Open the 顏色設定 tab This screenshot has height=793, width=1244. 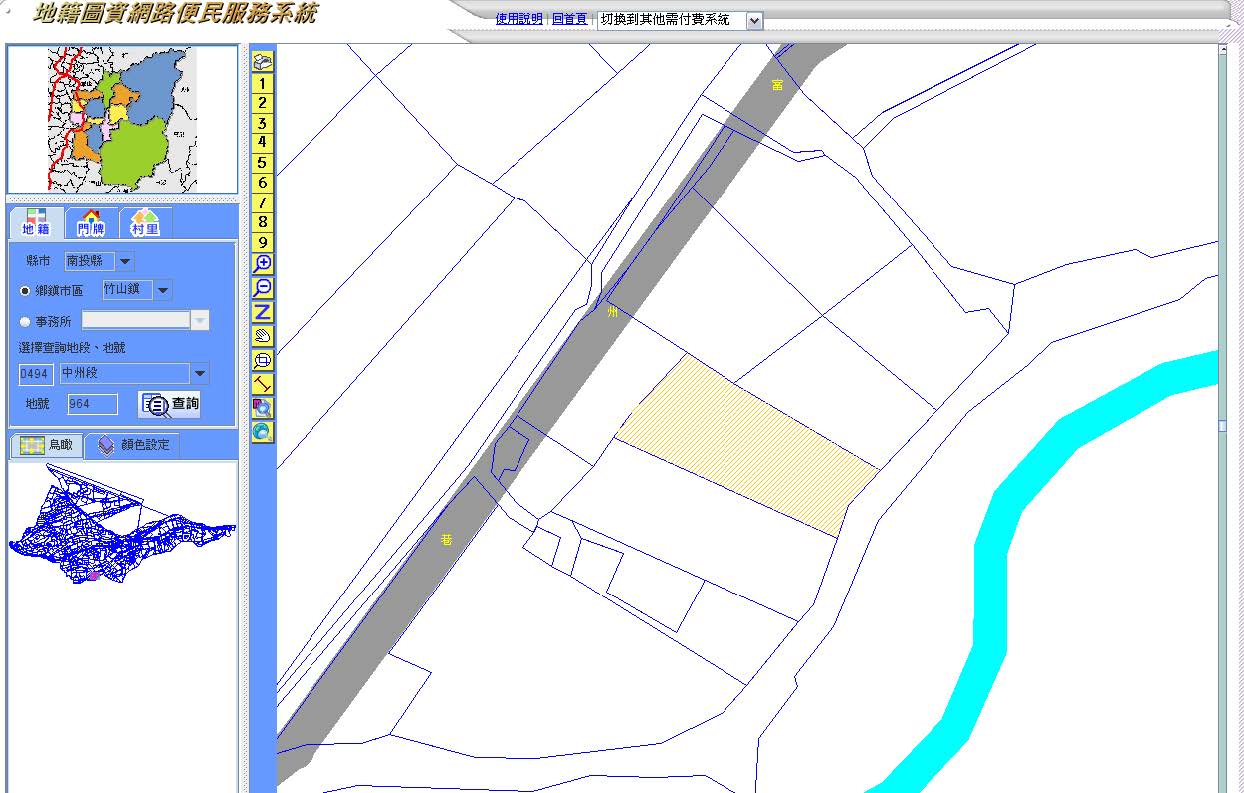coord(133,445)
